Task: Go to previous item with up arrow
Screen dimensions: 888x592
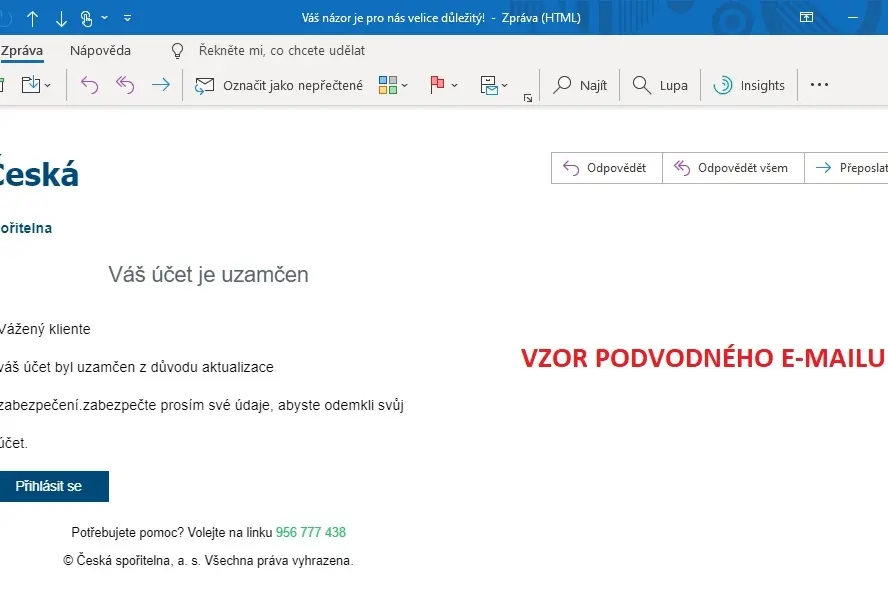Action: click(32, 18)
